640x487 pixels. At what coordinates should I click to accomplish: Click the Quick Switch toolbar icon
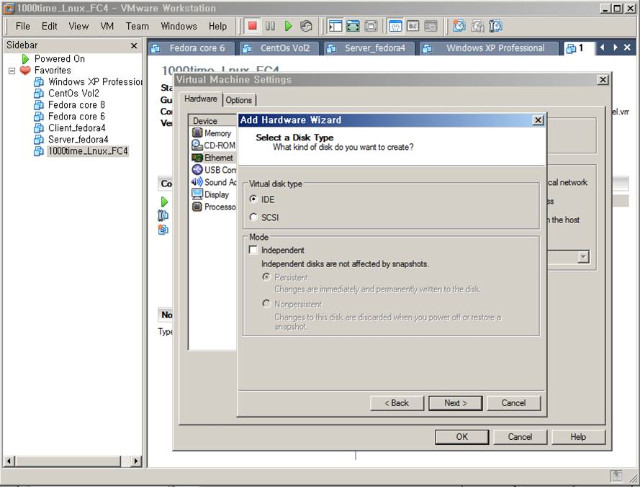pos(371,26)
